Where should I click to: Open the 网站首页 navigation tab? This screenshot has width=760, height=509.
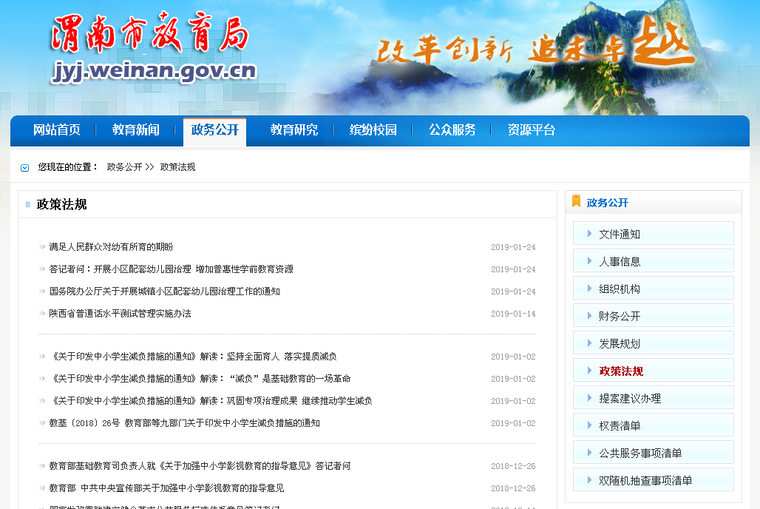point(57,130)
